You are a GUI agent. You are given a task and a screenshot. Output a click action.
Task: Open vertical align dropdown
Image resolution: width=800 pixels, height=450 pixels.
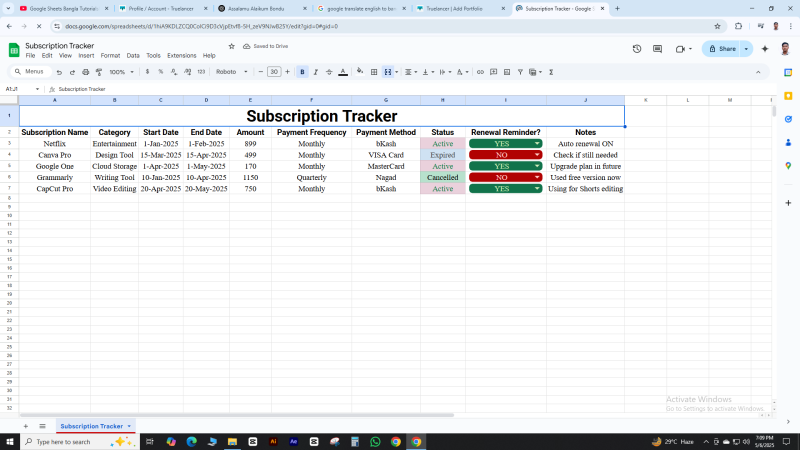tap(428, 72)
